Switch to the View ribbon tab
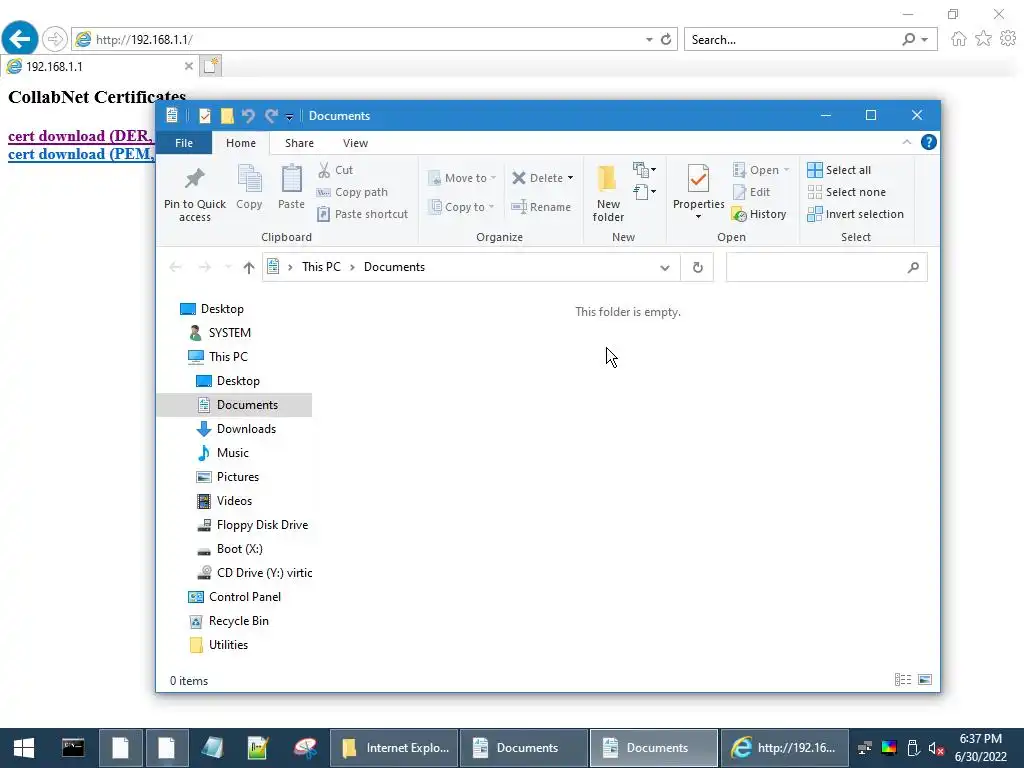This screenshot has height=768, width=1024. [355, 143]
